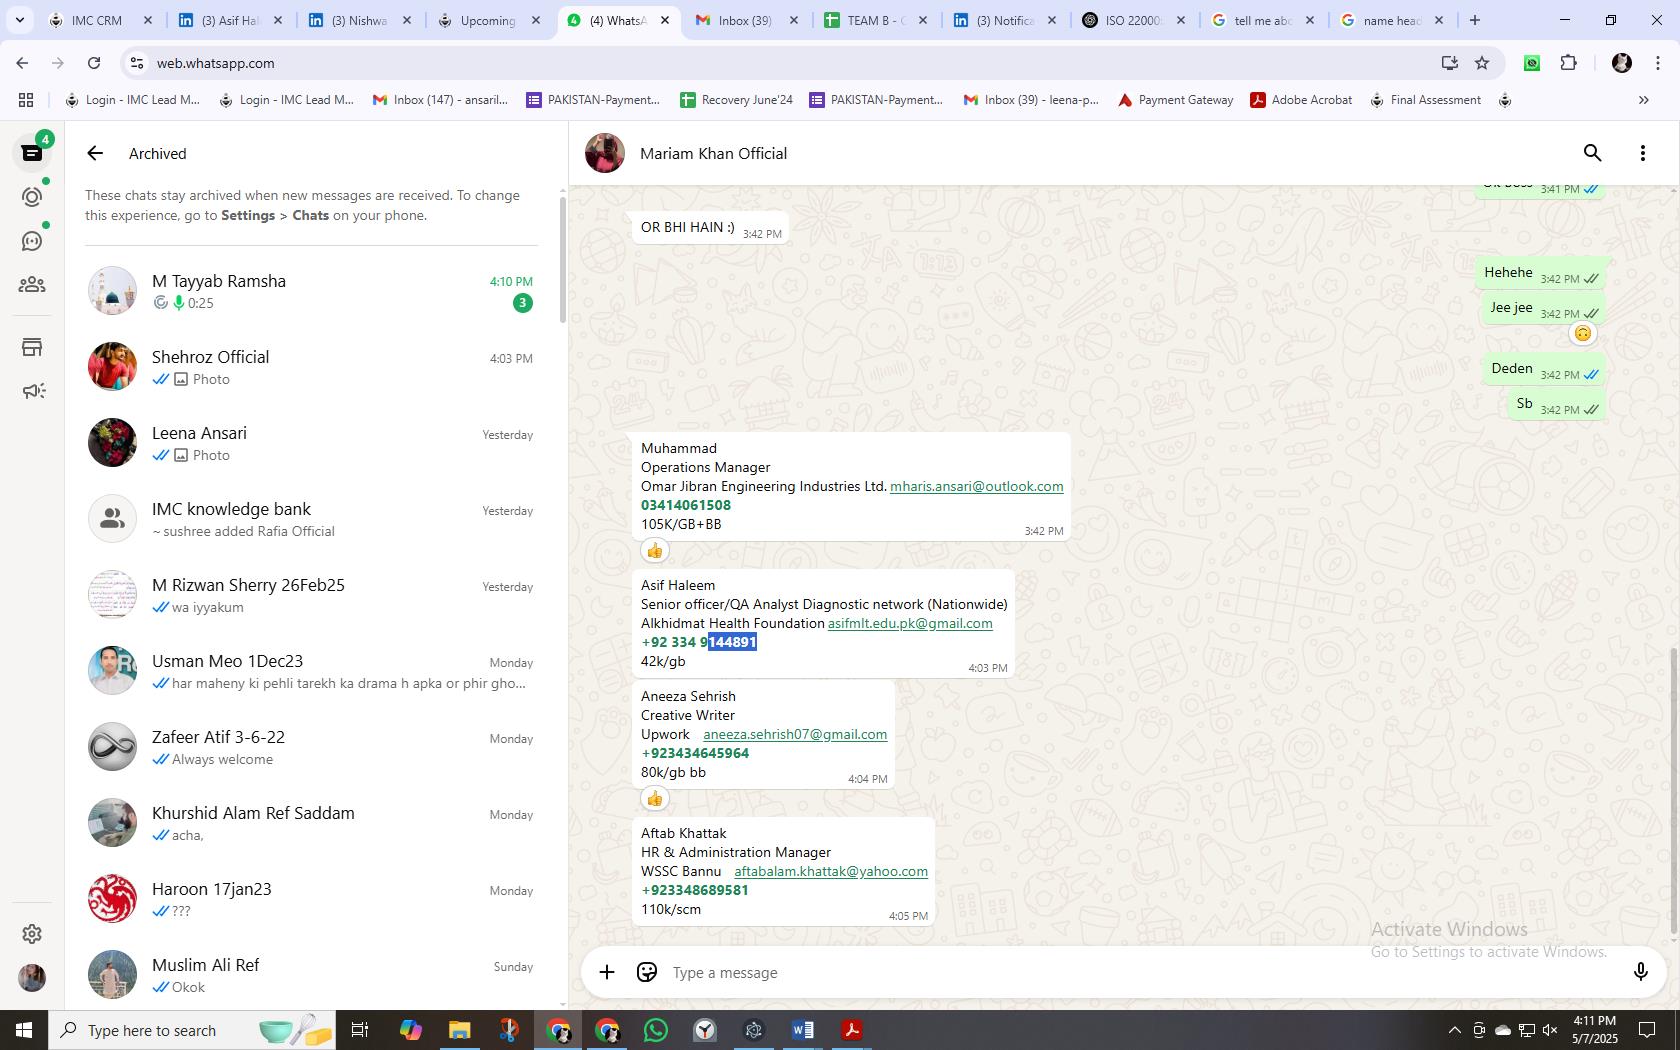Screen dimensions: 1680x1050
Task: Open Adobe Acrobat bookmark
Action: point(1301,100)
